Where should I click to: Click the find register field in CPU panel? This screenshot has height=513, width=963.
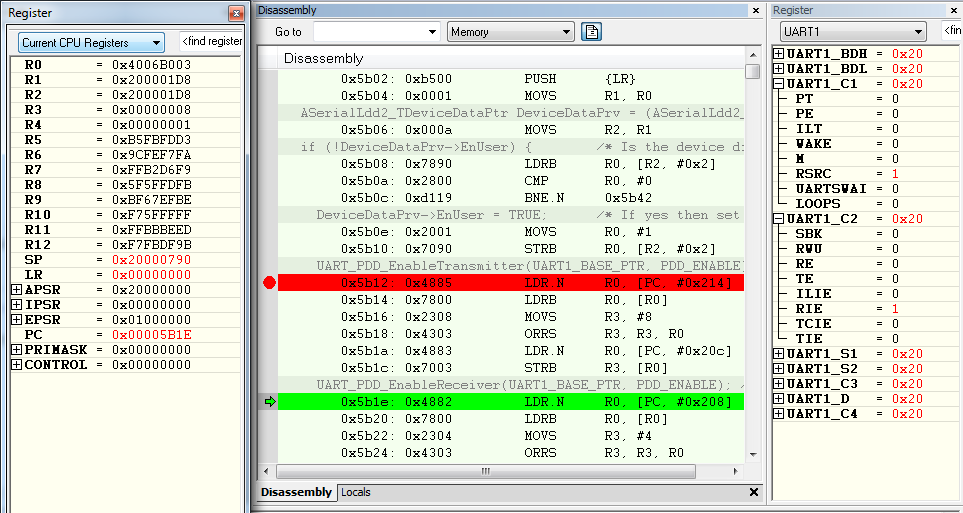pos(212,42)
